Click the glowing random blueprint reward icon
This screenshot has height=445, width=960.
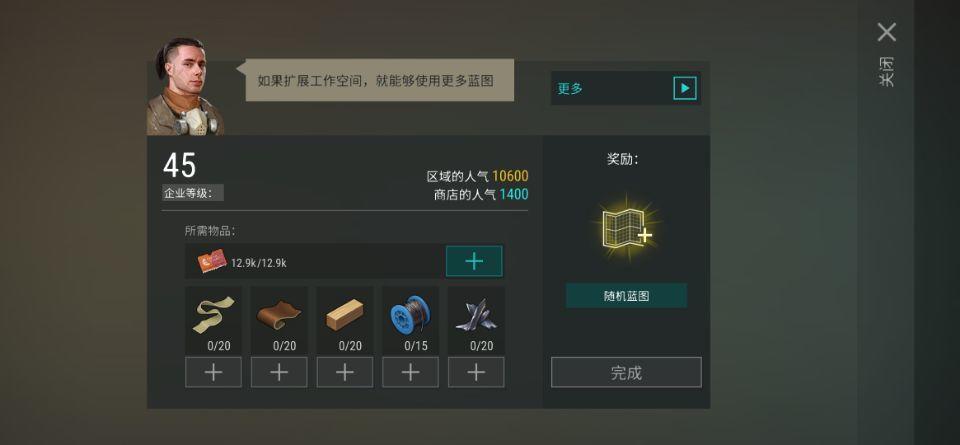click(x=626, y=228)
